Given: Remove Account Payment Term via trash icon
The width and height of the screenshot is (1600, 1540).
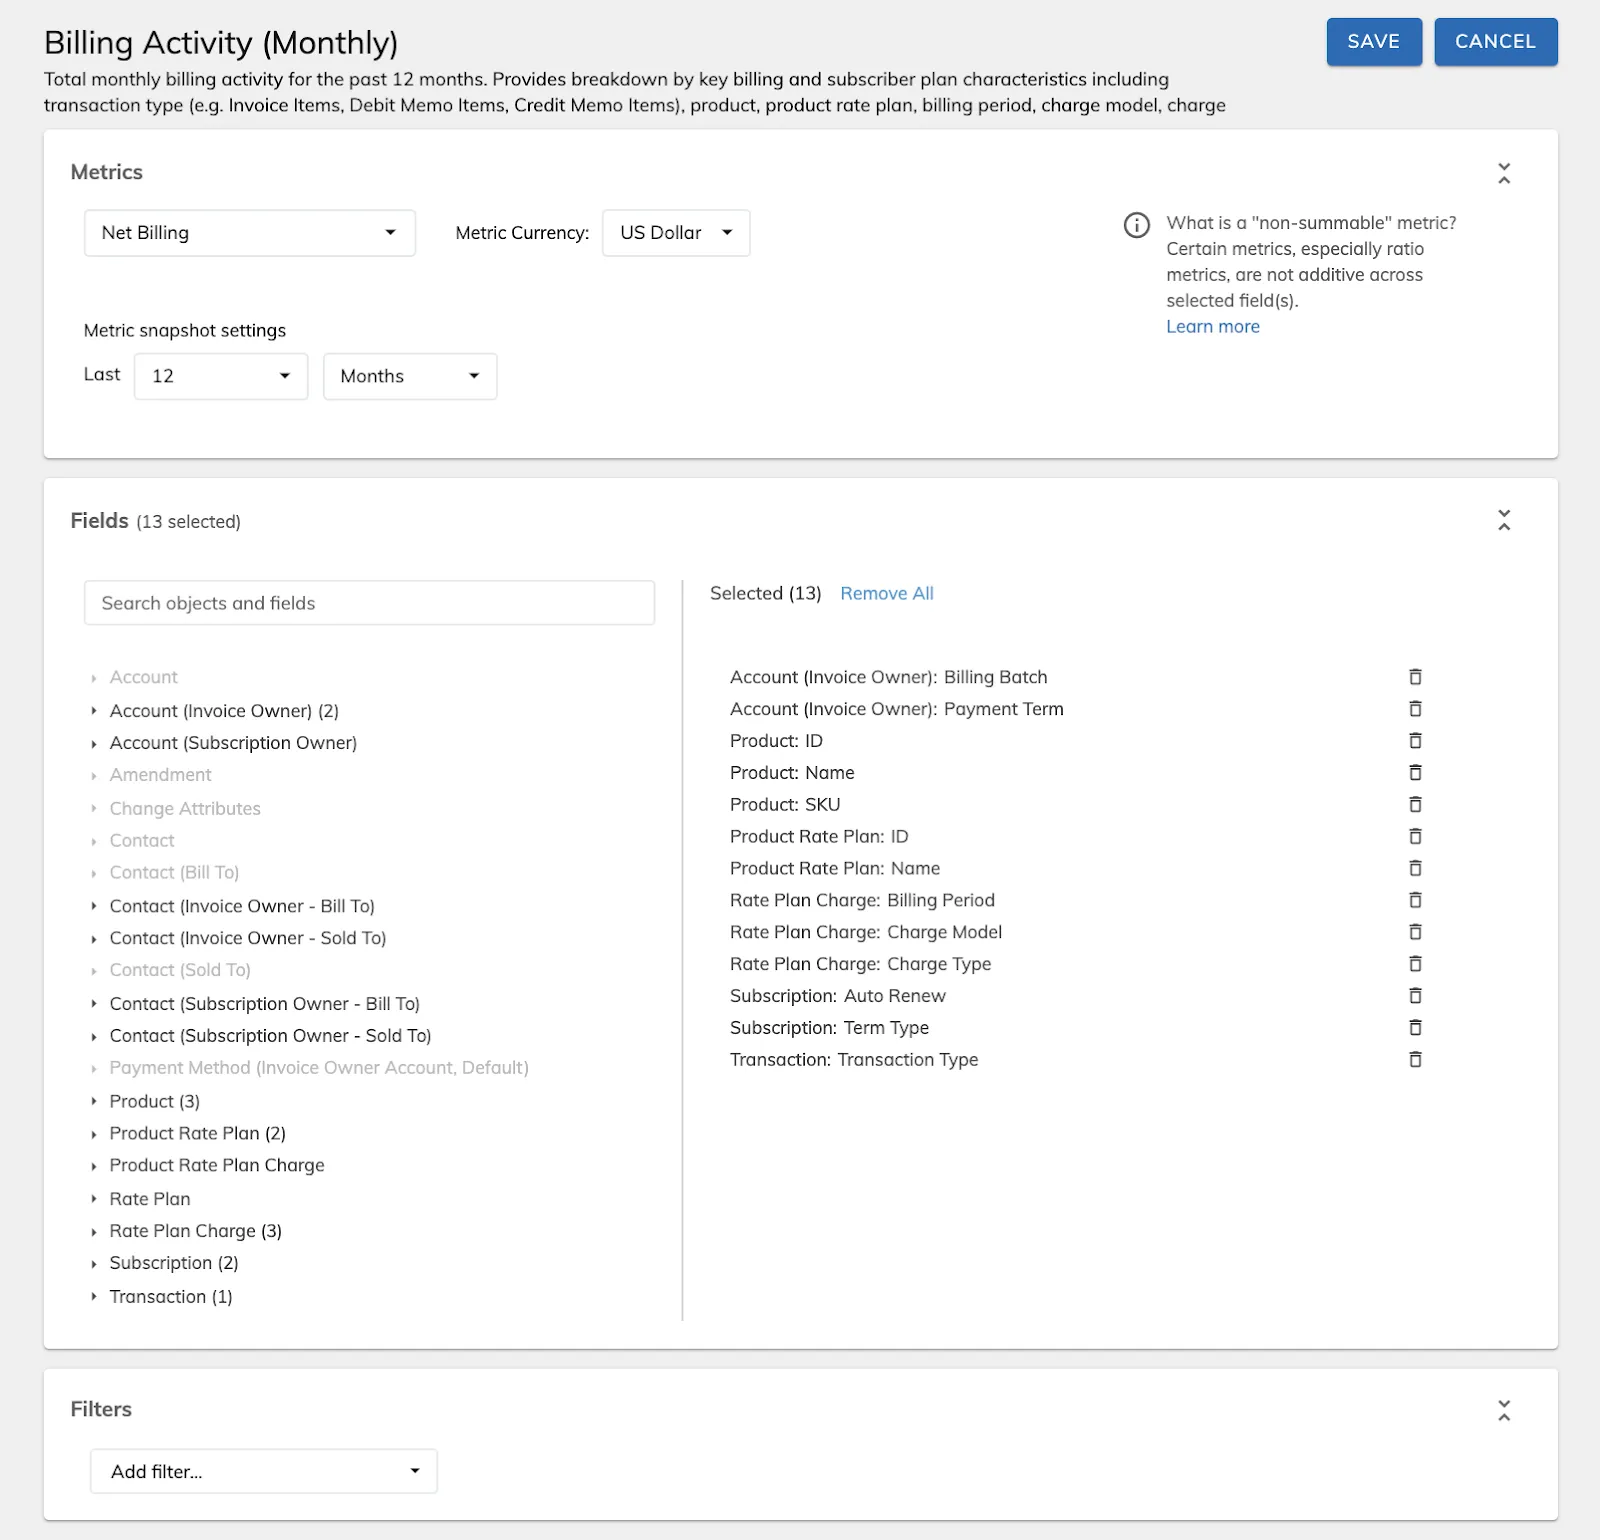Looking at the screenshot, I should (1415, 709).
